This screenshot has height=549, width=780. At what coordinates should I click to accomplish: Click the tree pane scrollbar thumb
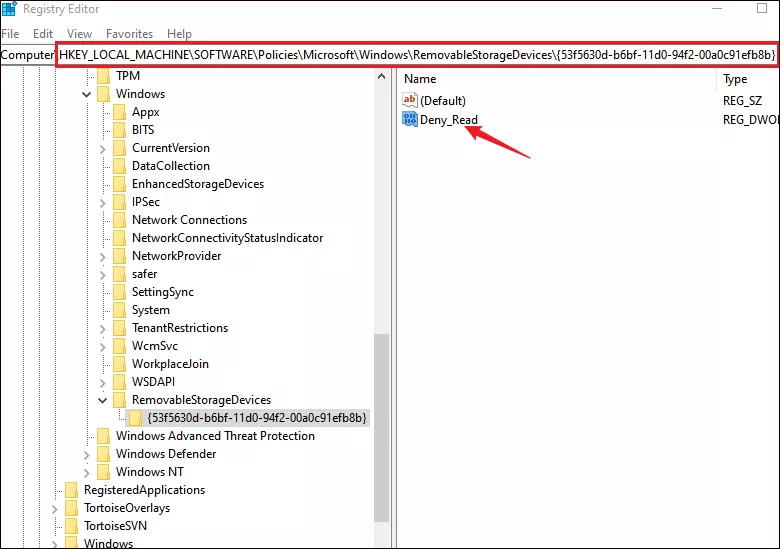pos(382,428)
